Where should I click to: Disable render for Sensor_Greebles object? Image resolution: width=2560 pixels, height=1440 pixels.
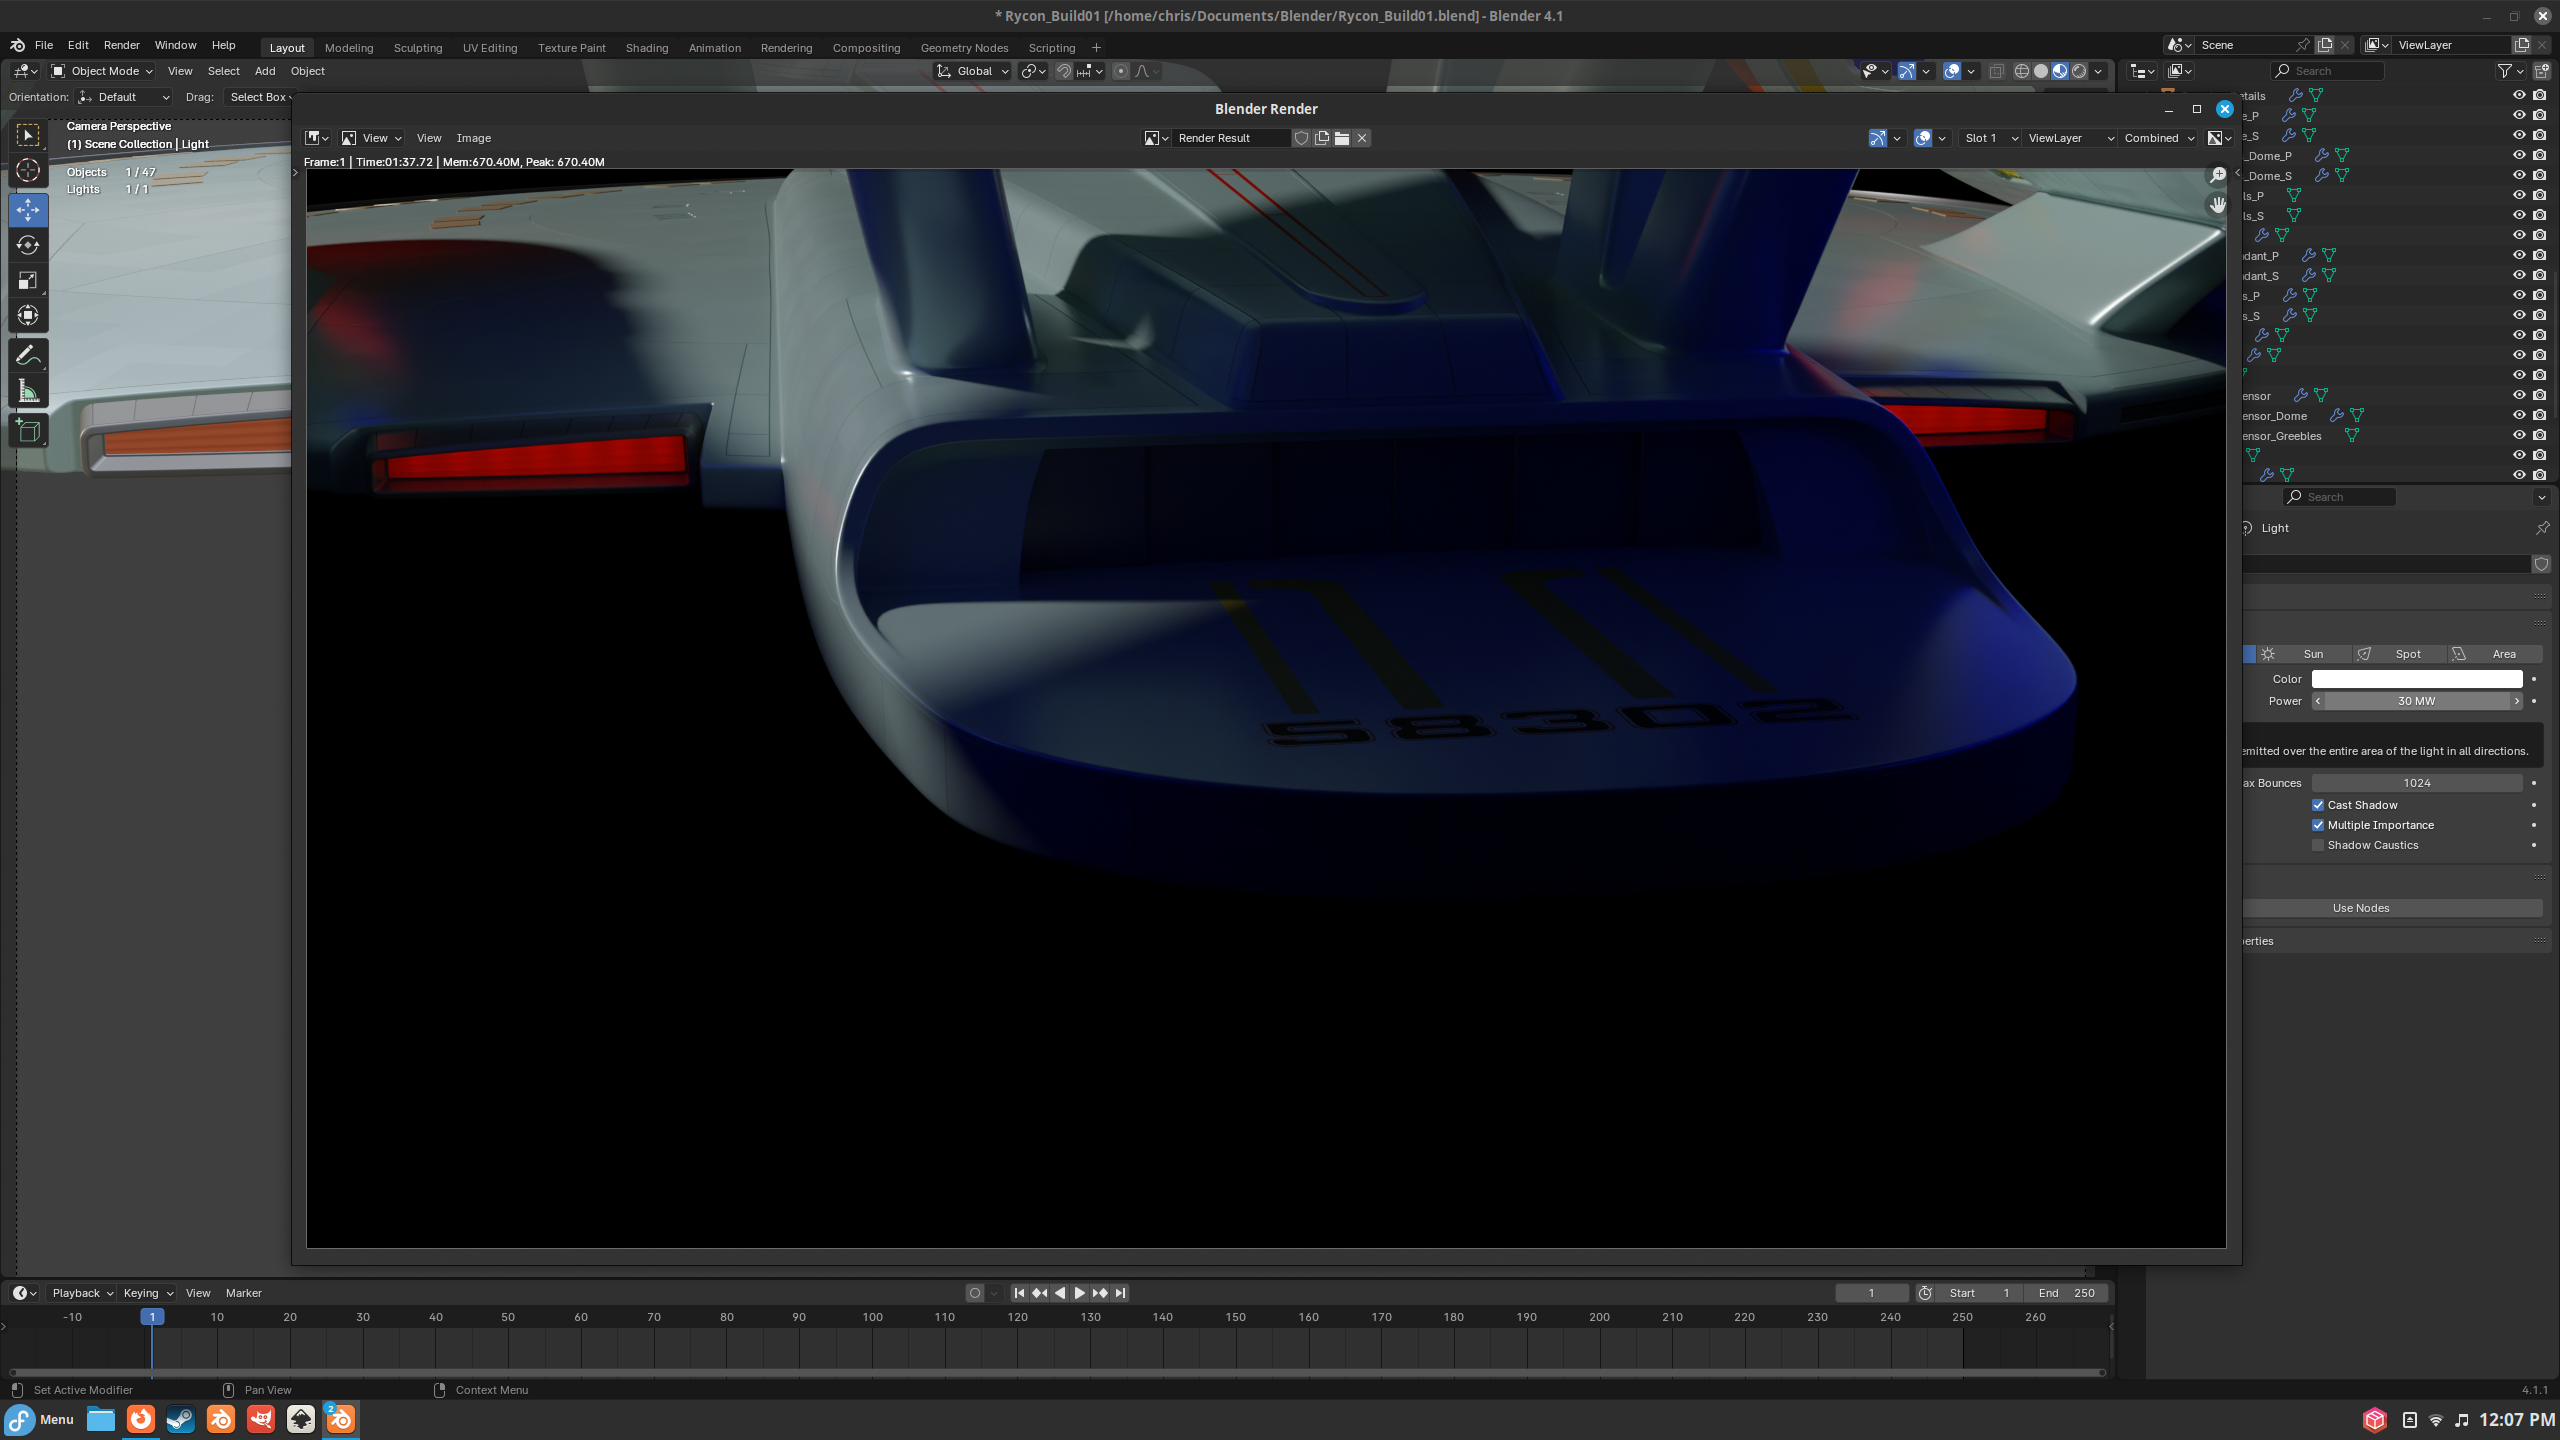[2540, 435]
